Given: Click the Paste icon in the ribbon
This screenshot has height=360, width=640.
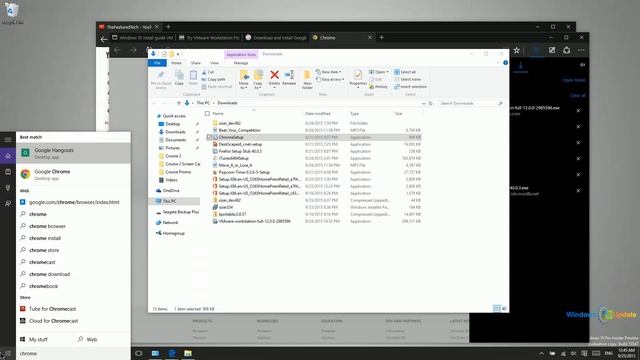Looking at the screenshot, I should point(193,75).
